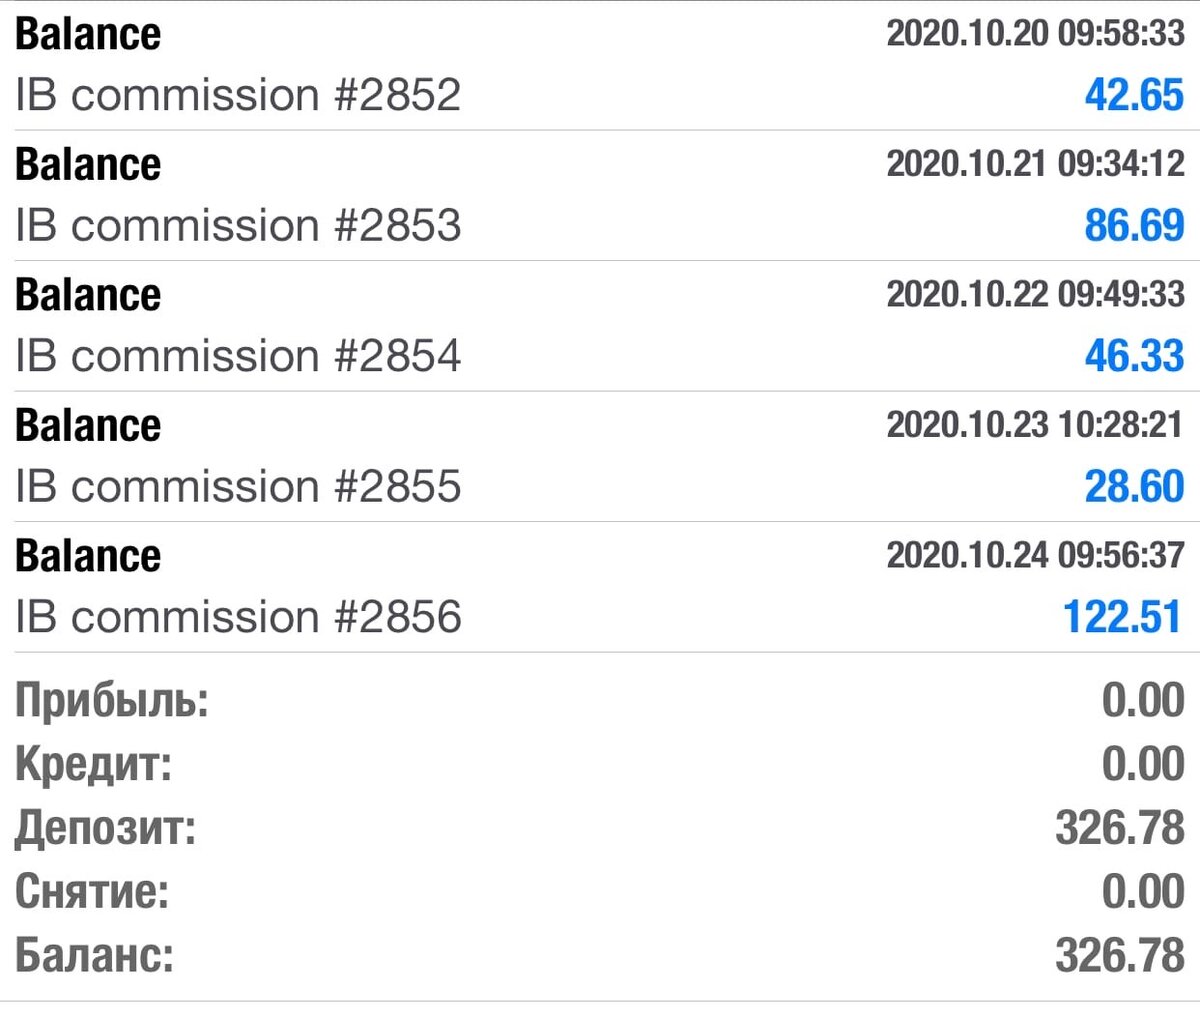Tap the Баланс total value 326.78
1200x1018 pixels.
[x=1119, y=956]
